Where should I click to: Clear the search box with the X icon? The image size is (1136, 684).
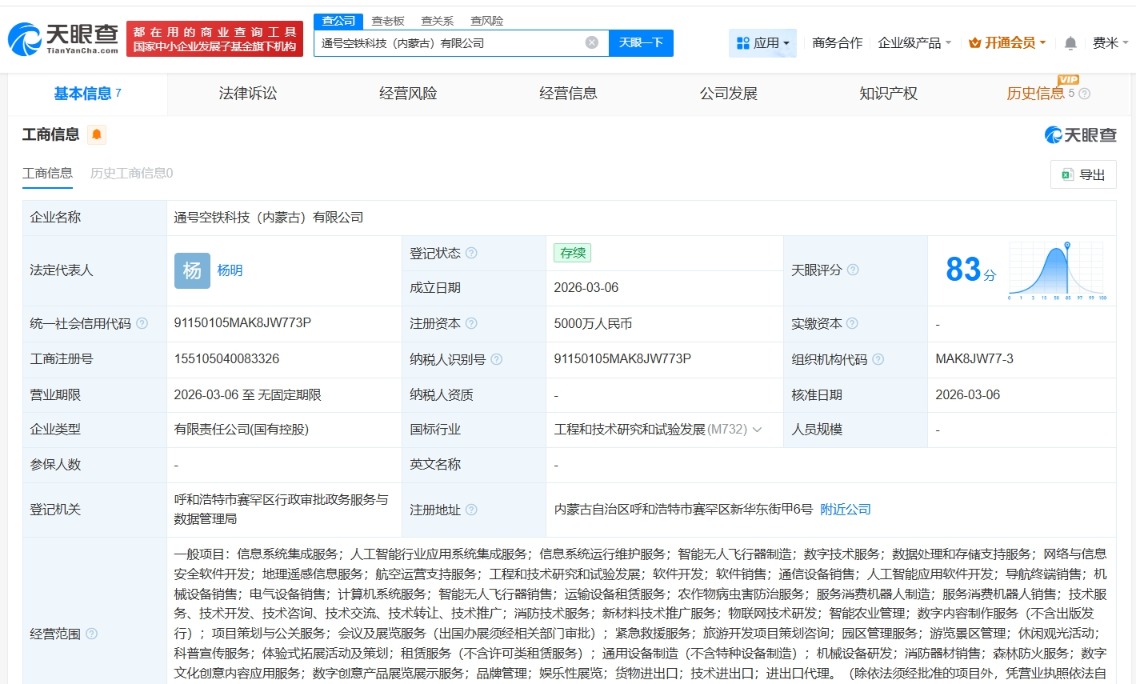[x=591, y=43]
